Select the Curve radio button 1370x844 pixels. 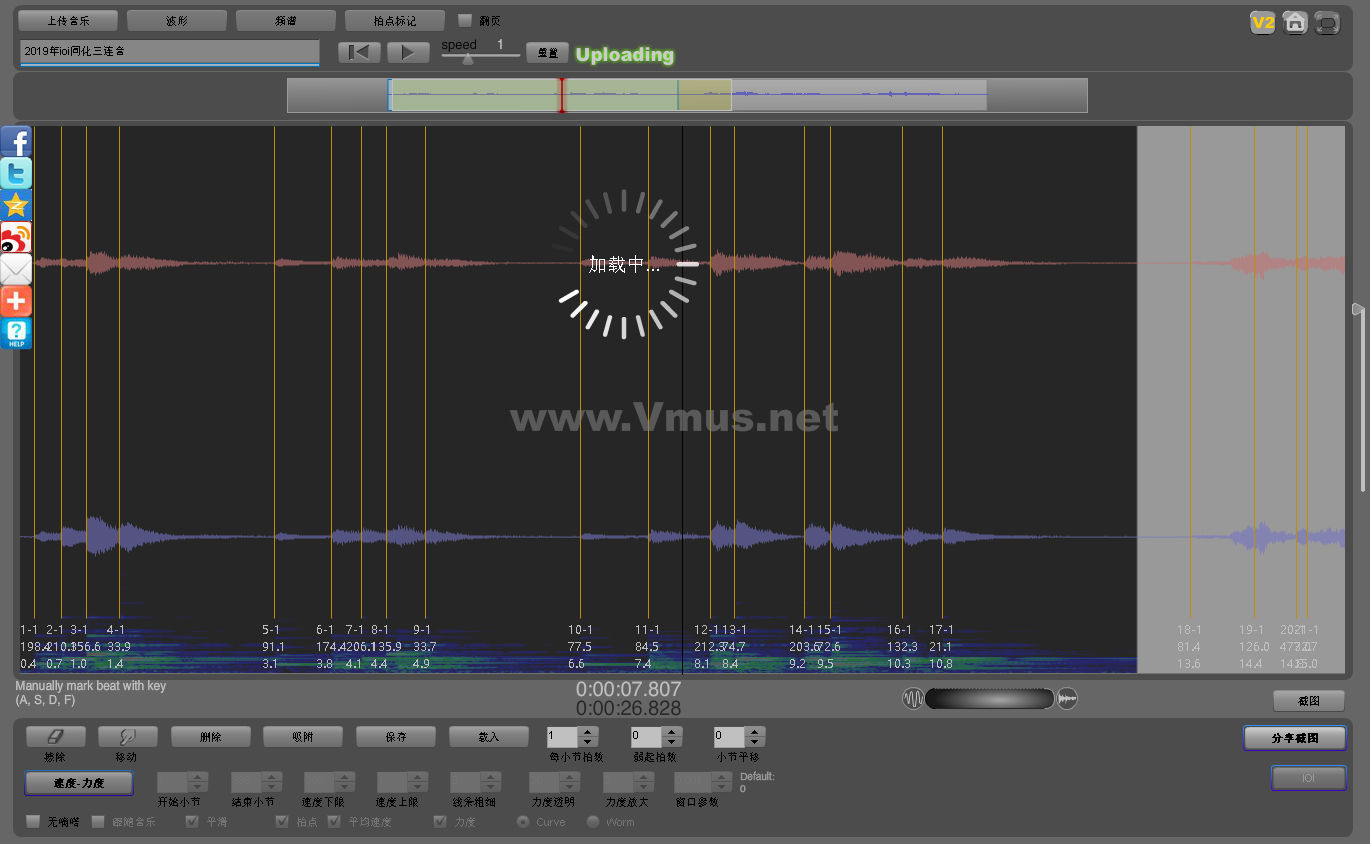522,822
